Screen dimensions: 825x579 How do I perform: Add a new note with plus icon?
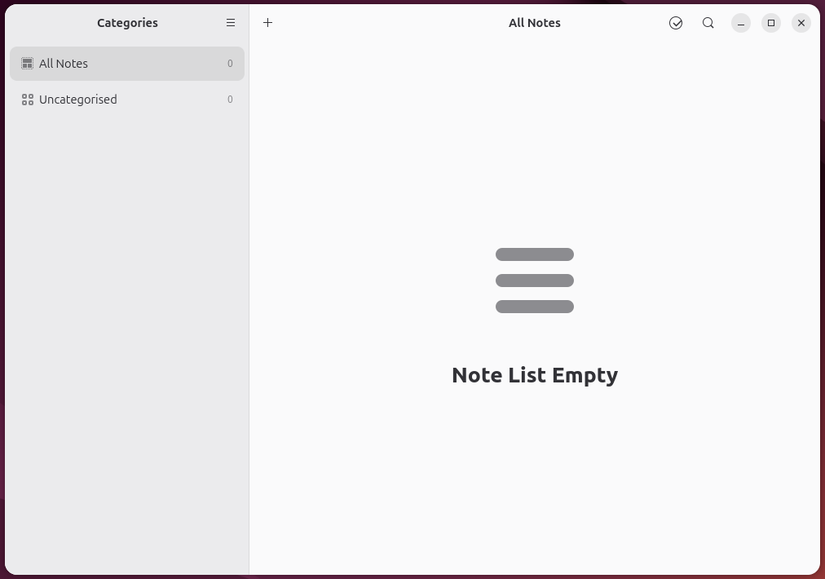click(268, 23)
